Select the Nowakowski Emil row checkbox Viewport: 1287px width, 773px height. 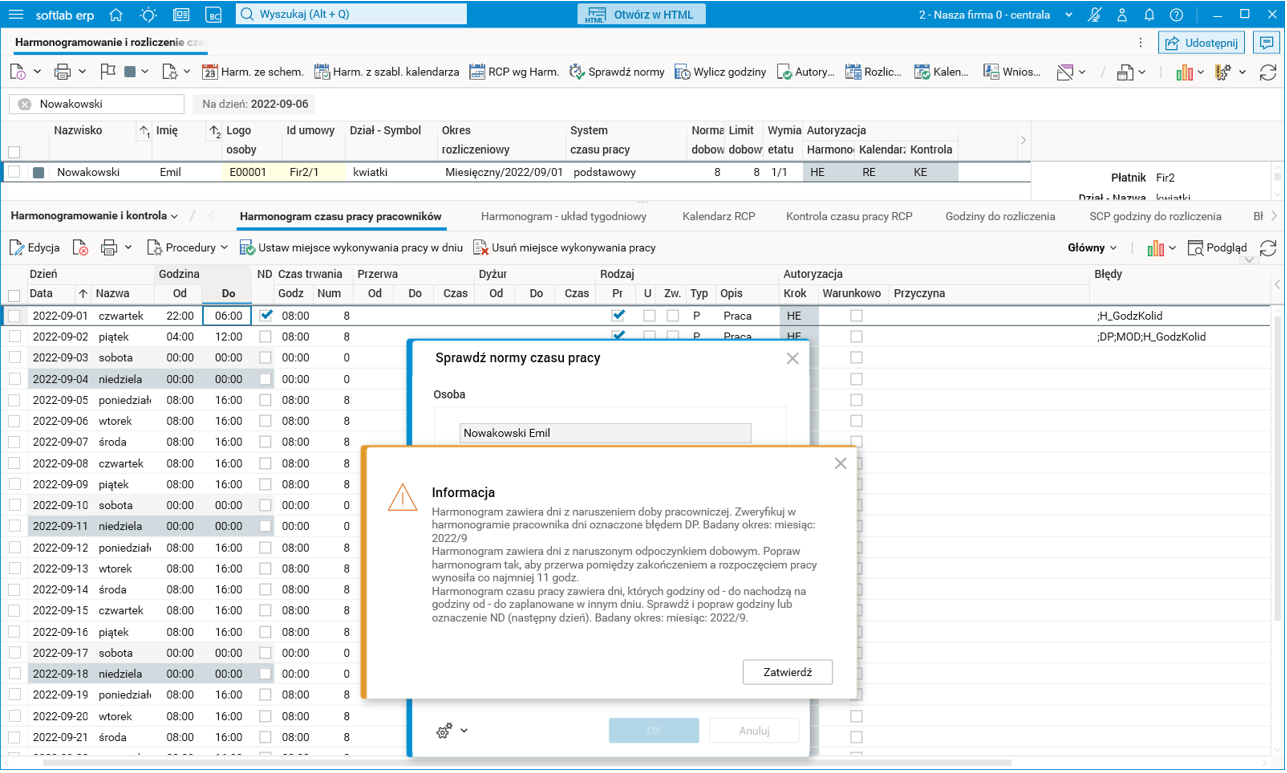pyautogui.click(x=14, y=172)
